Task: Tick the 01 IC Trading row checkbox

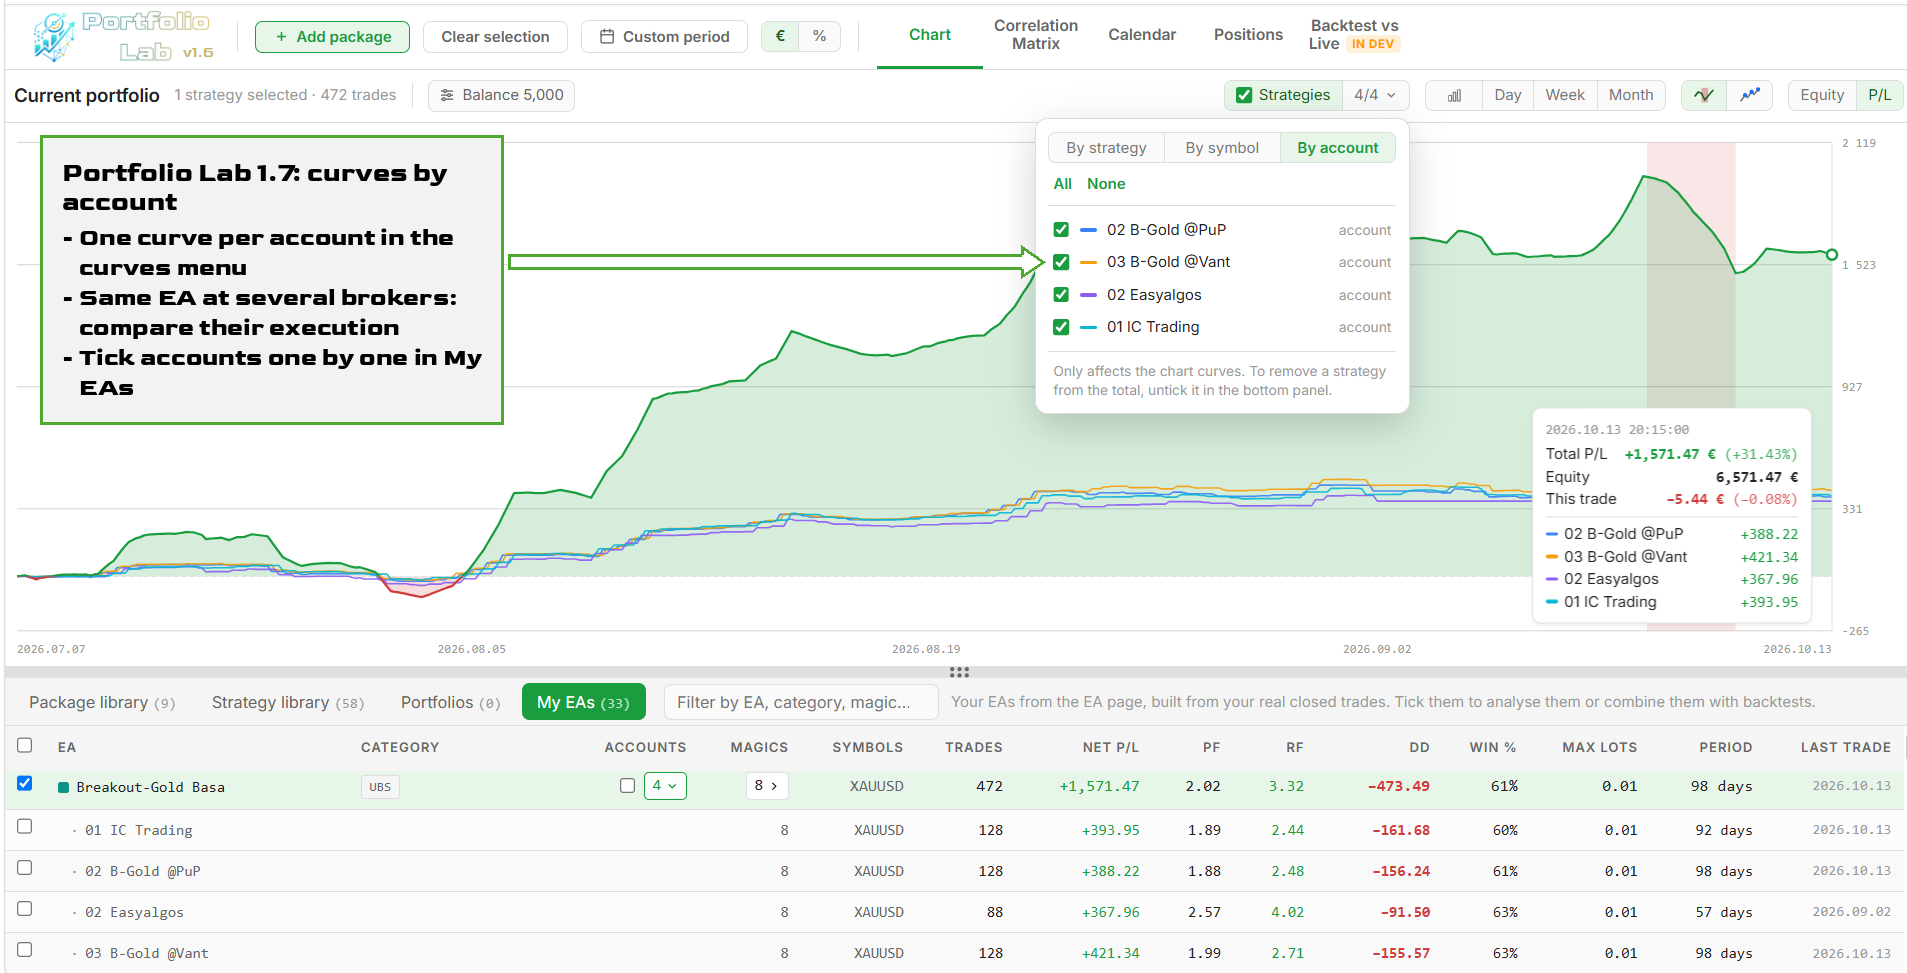Action: (25, 827)
